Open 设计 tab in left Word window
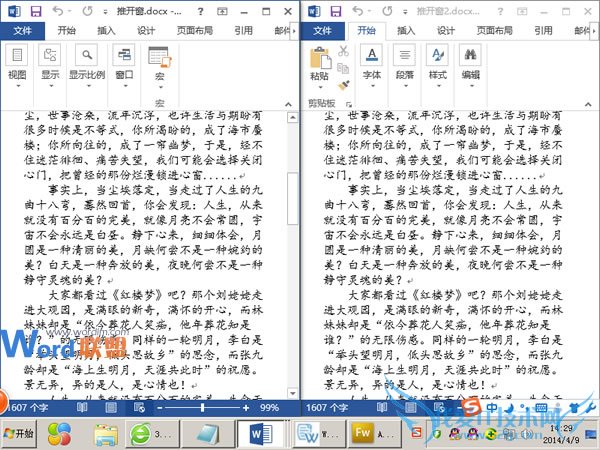Image resolution: width=600 pixels, height=450 pixels. click(146, 31)
